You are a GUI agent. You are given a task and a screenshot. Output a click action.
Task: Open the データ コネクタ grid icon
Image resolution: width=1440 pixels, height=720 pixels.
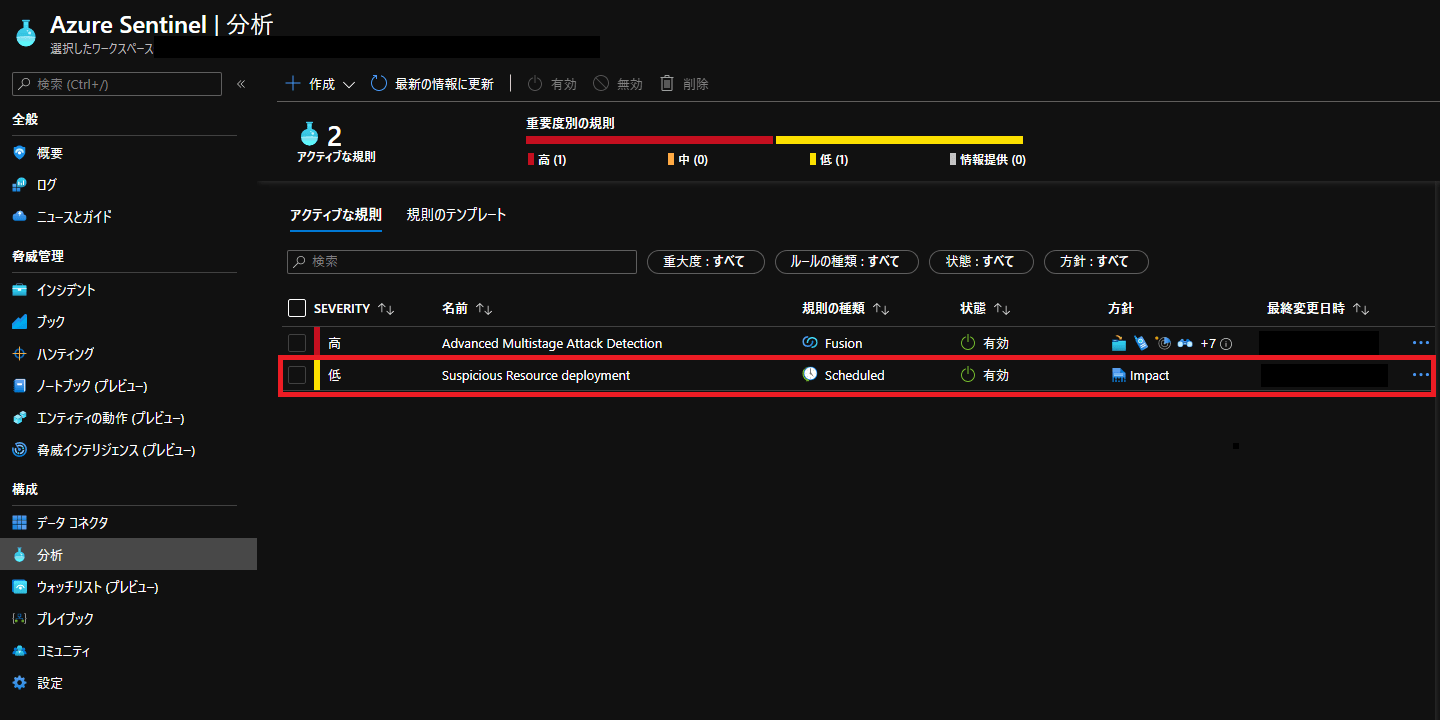tap(19, 523)
